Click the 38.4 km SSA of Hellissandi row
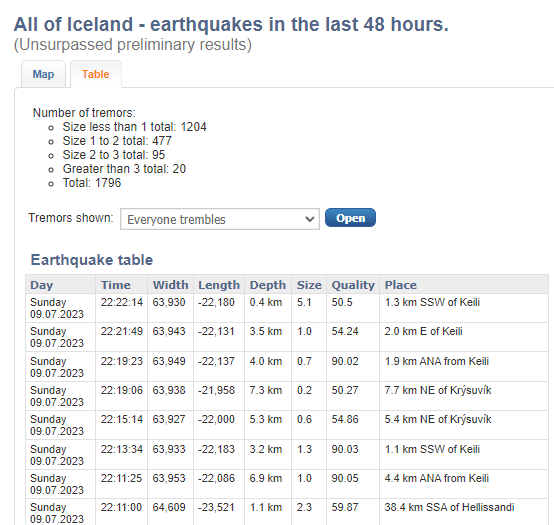Screen dimensions: 554x525 pos(287,512)
